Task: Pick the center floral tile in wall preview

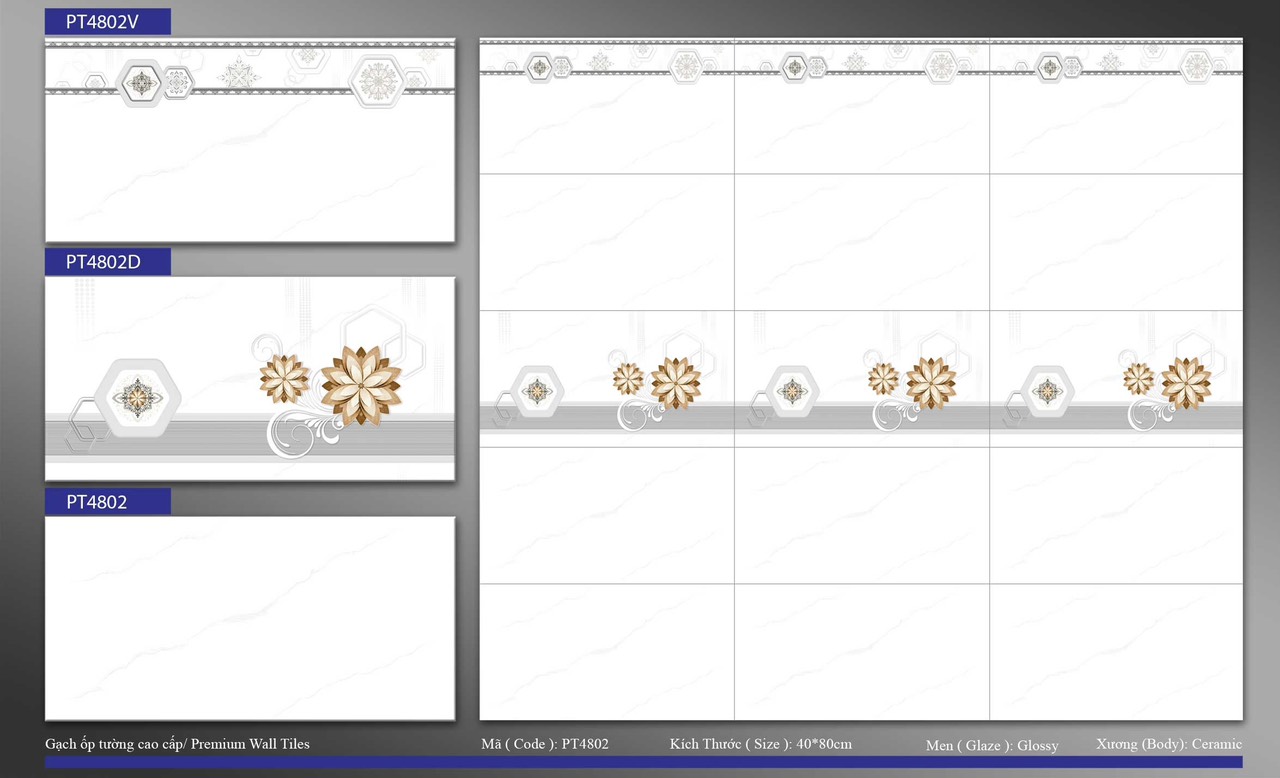Action: [862, 379]
